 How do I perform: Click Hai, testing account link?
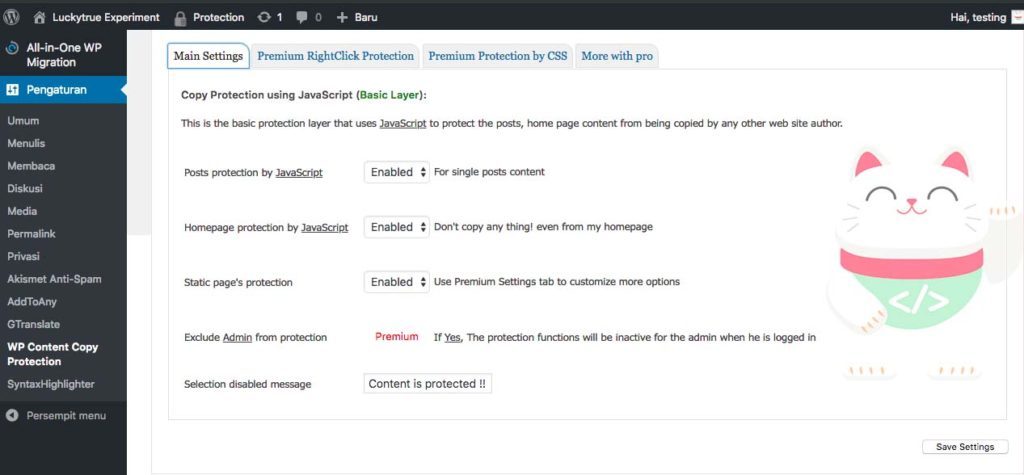978,18
